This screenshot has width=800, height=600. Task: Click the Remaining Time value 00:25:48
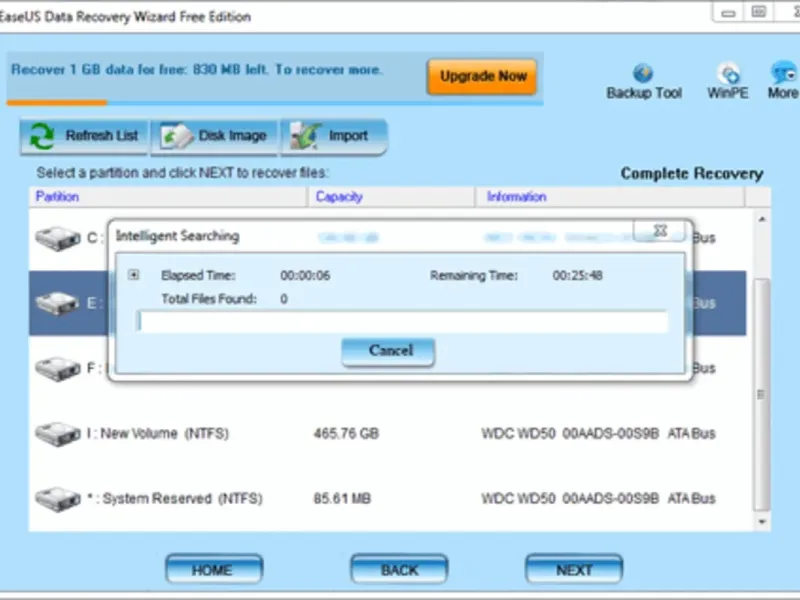pyautogui.click(x=578, y=276)
